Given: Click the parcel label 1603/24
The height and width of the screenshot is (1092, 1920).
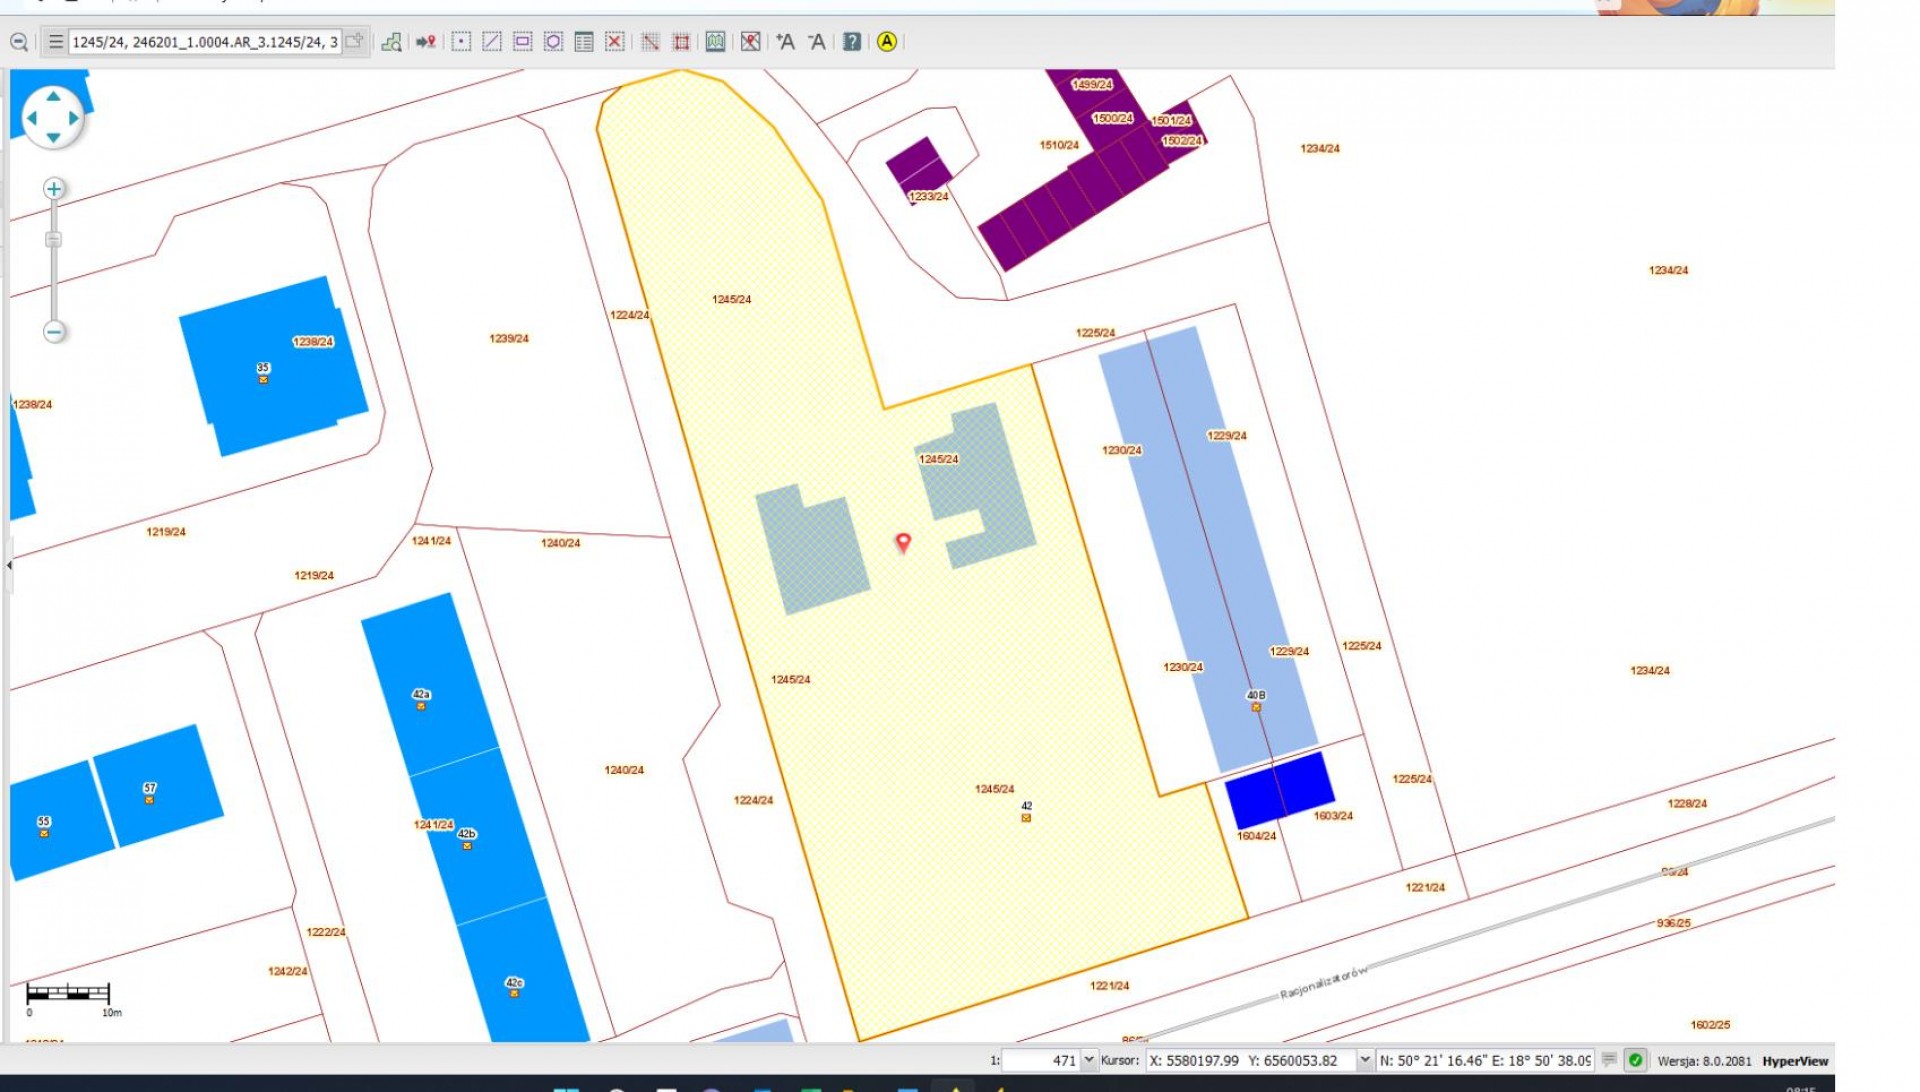Looking at the screenshot, I should click(1333, 816).
